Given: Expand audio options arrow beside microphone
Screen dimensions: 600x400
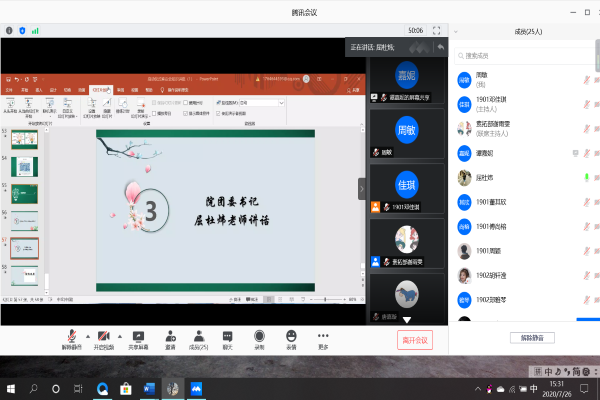Looking at the screenshot, I should point(87,336).
